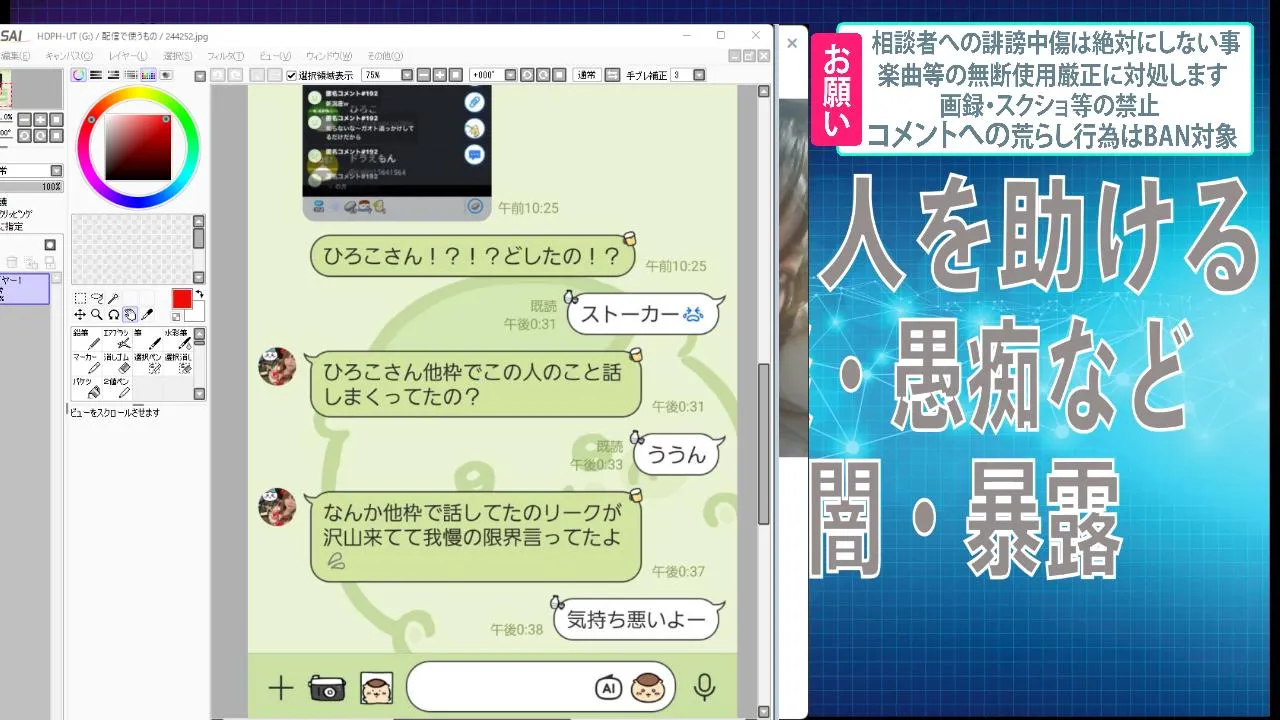
Task: Choose the 選択消し selection eraser
Action: tap(176, 363)
